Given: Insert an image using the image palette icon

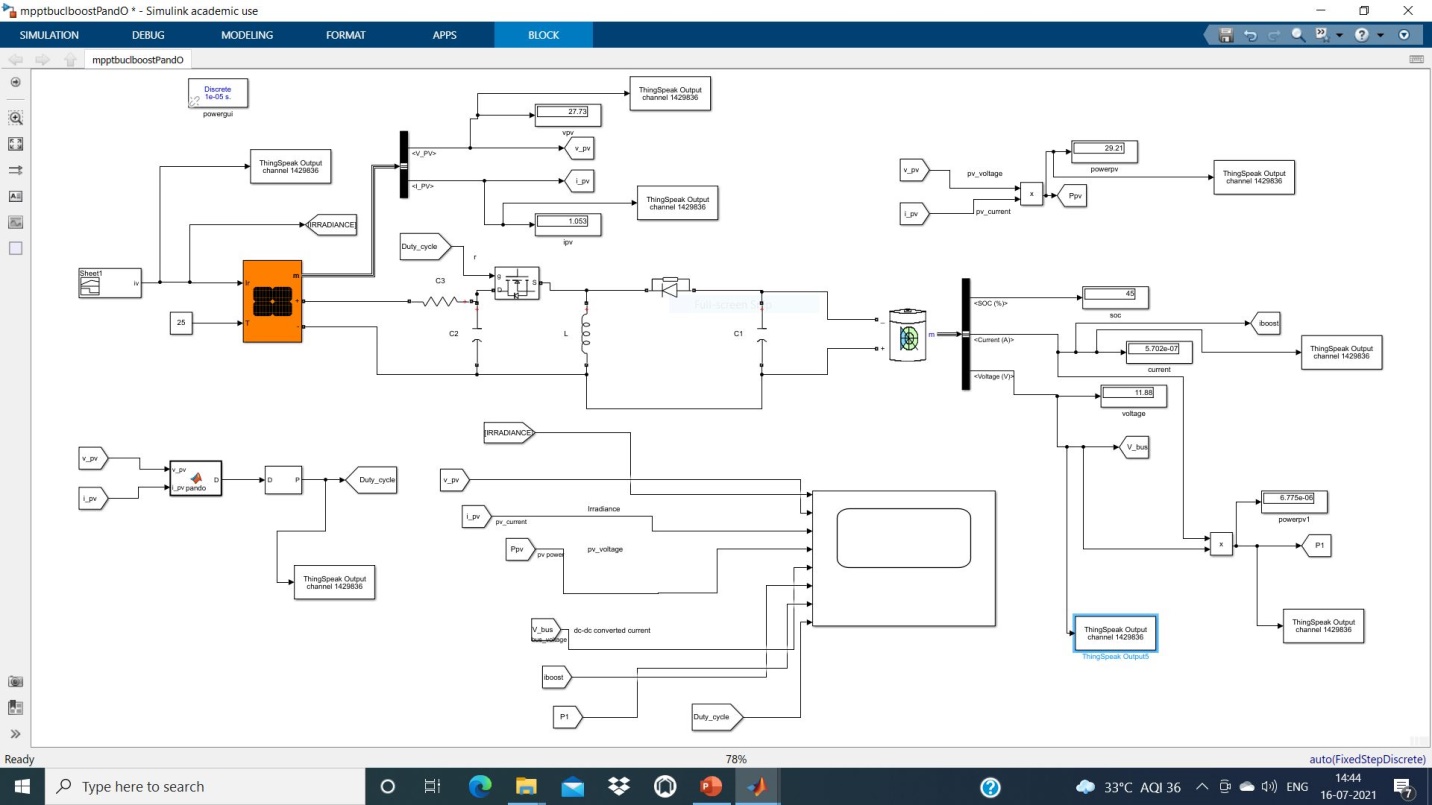Looking at the screenshot, I should click(15, 222).
